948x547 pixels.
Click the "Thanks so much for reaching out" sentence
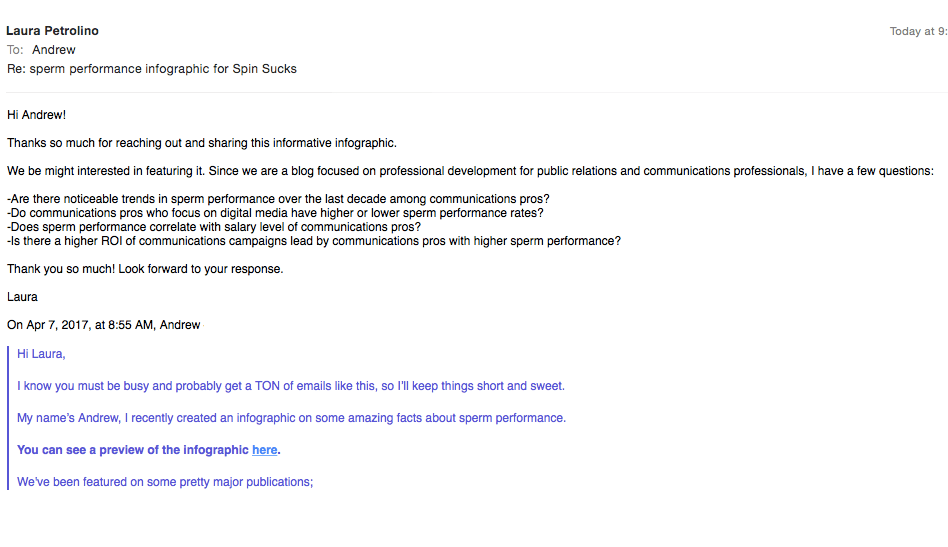[x=201, y=143]
